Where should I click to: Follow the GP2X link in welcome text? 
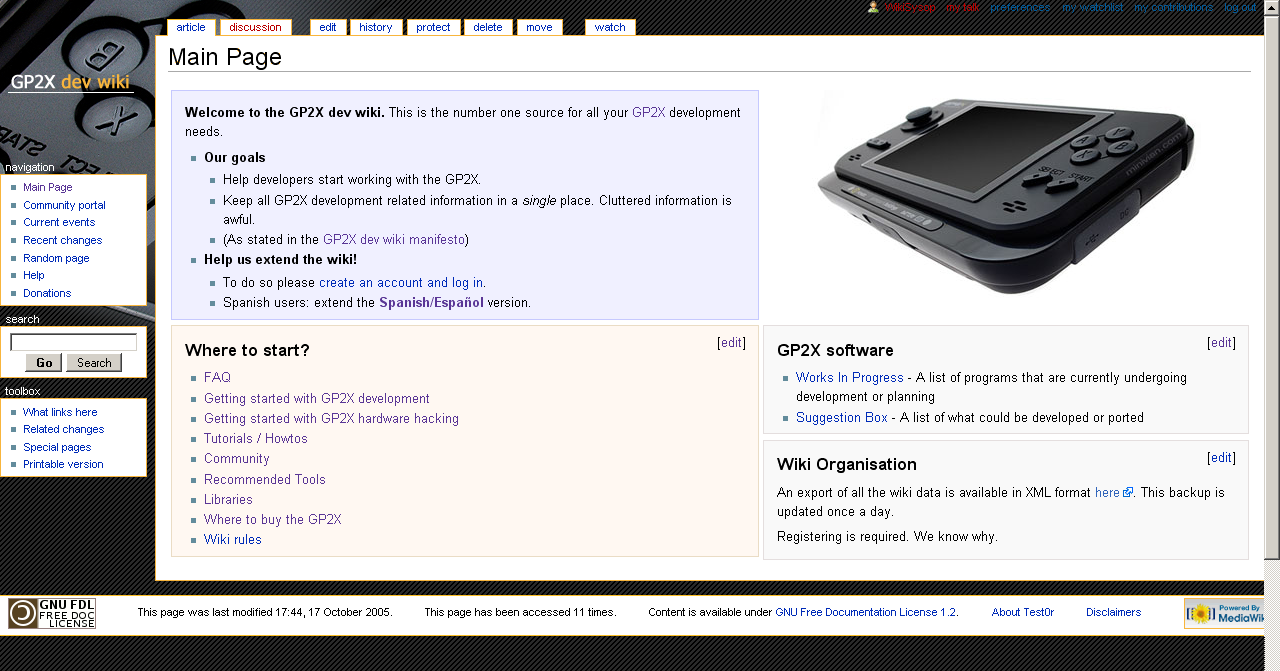pyautogui.click(x=649, y=113)
